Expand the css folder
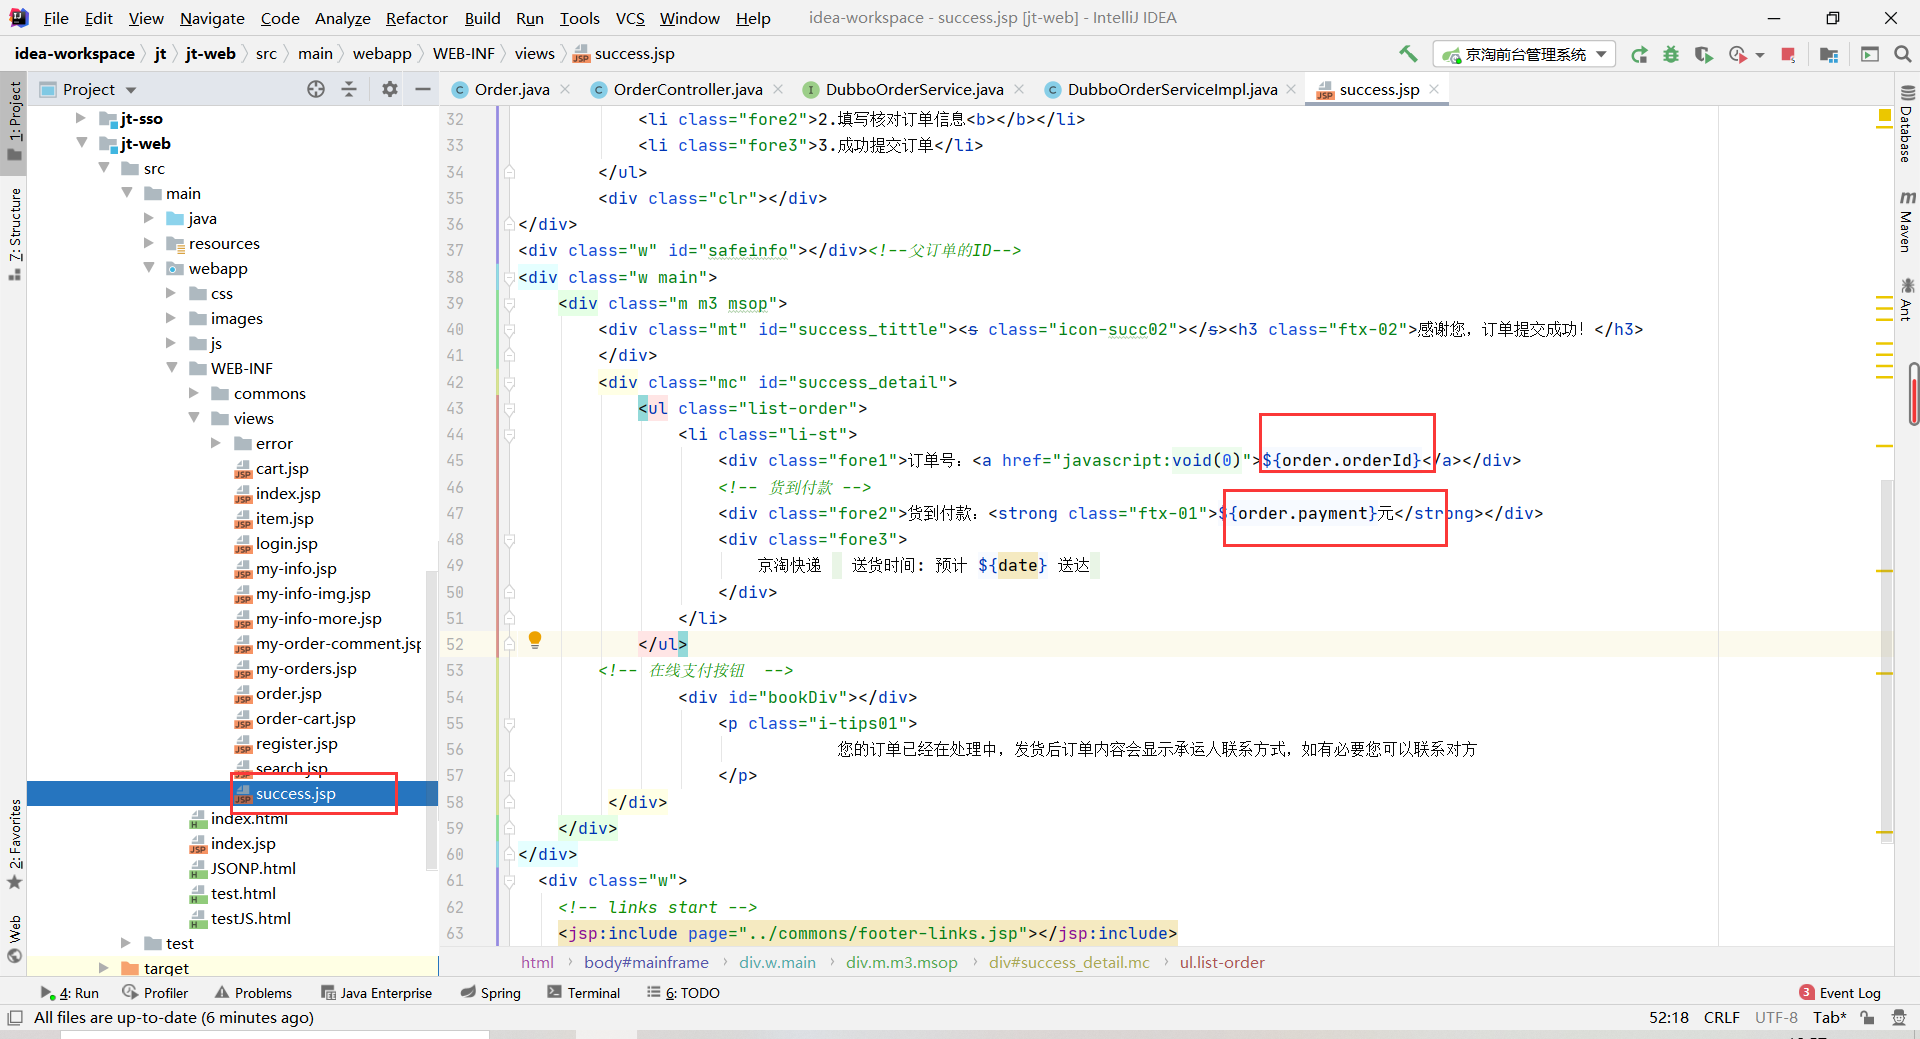1920x1039 pixels. [170, 293]
